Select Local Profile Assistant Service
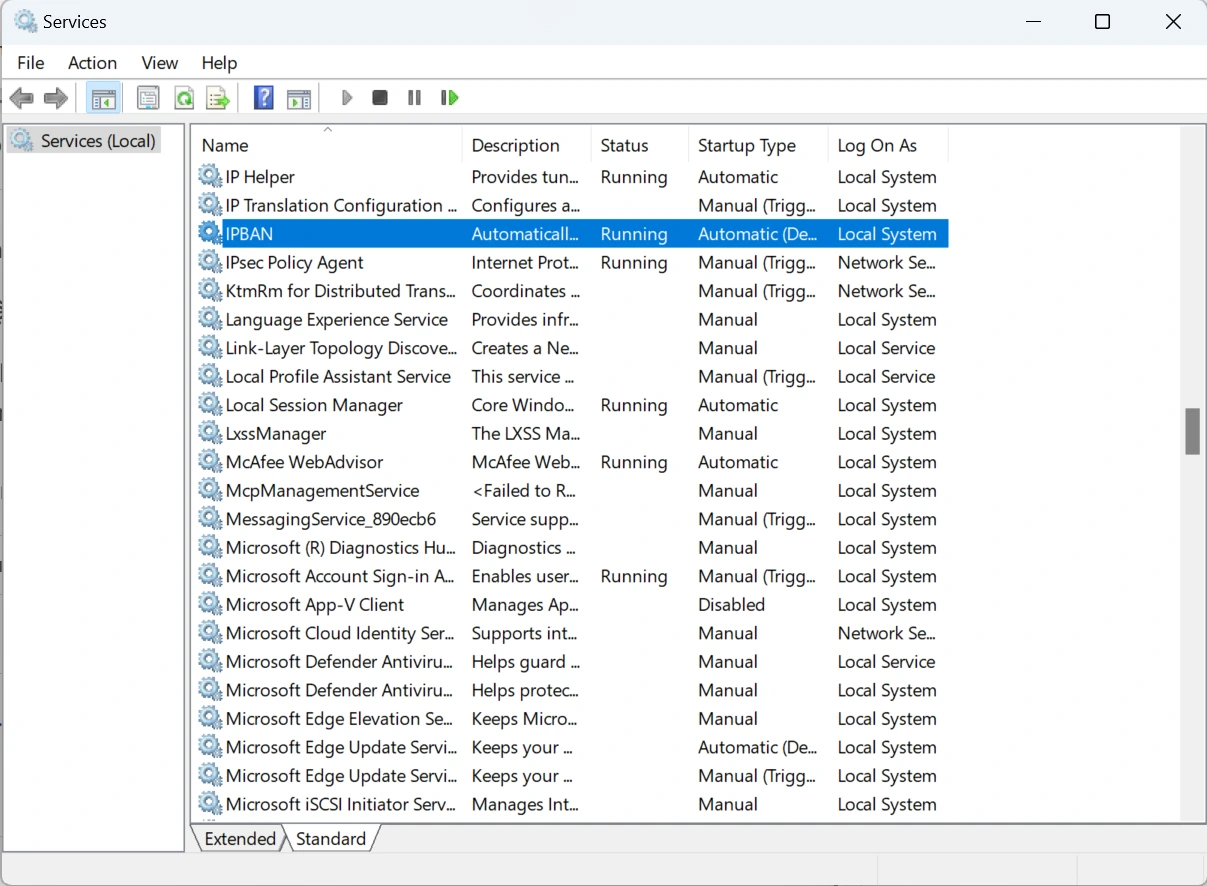Screen dimensions: 1207x886 [338, 377]
